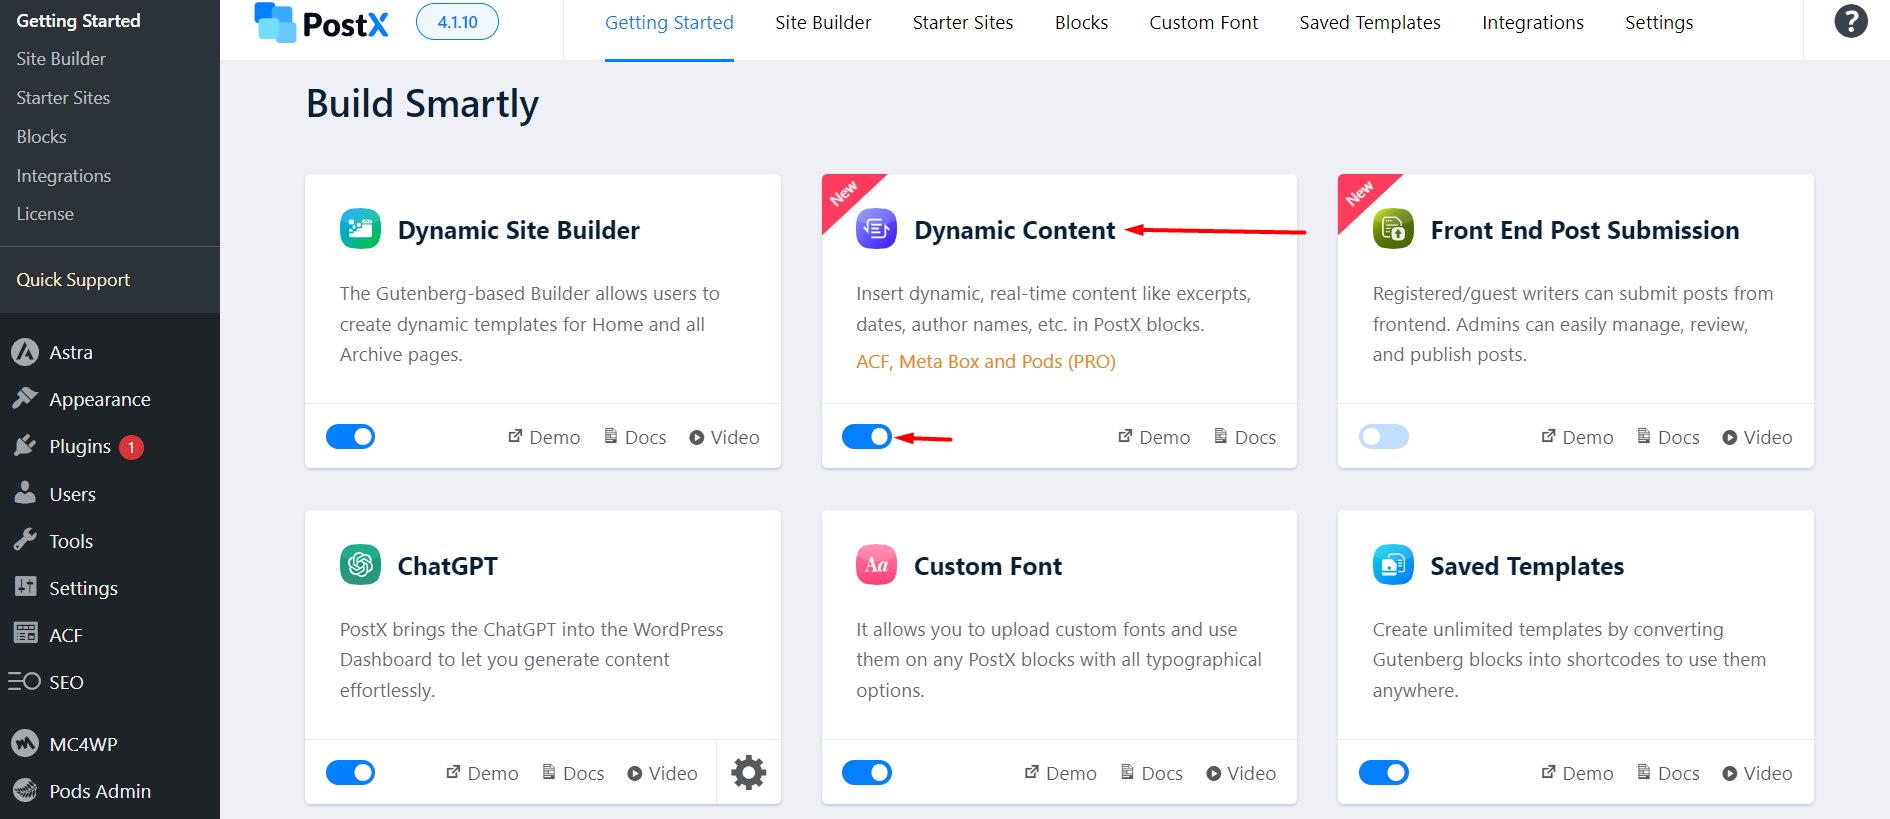Click the Settings sidebar icon
The height and width of the screenshot is (819, 1890).
tap(25, 587)
